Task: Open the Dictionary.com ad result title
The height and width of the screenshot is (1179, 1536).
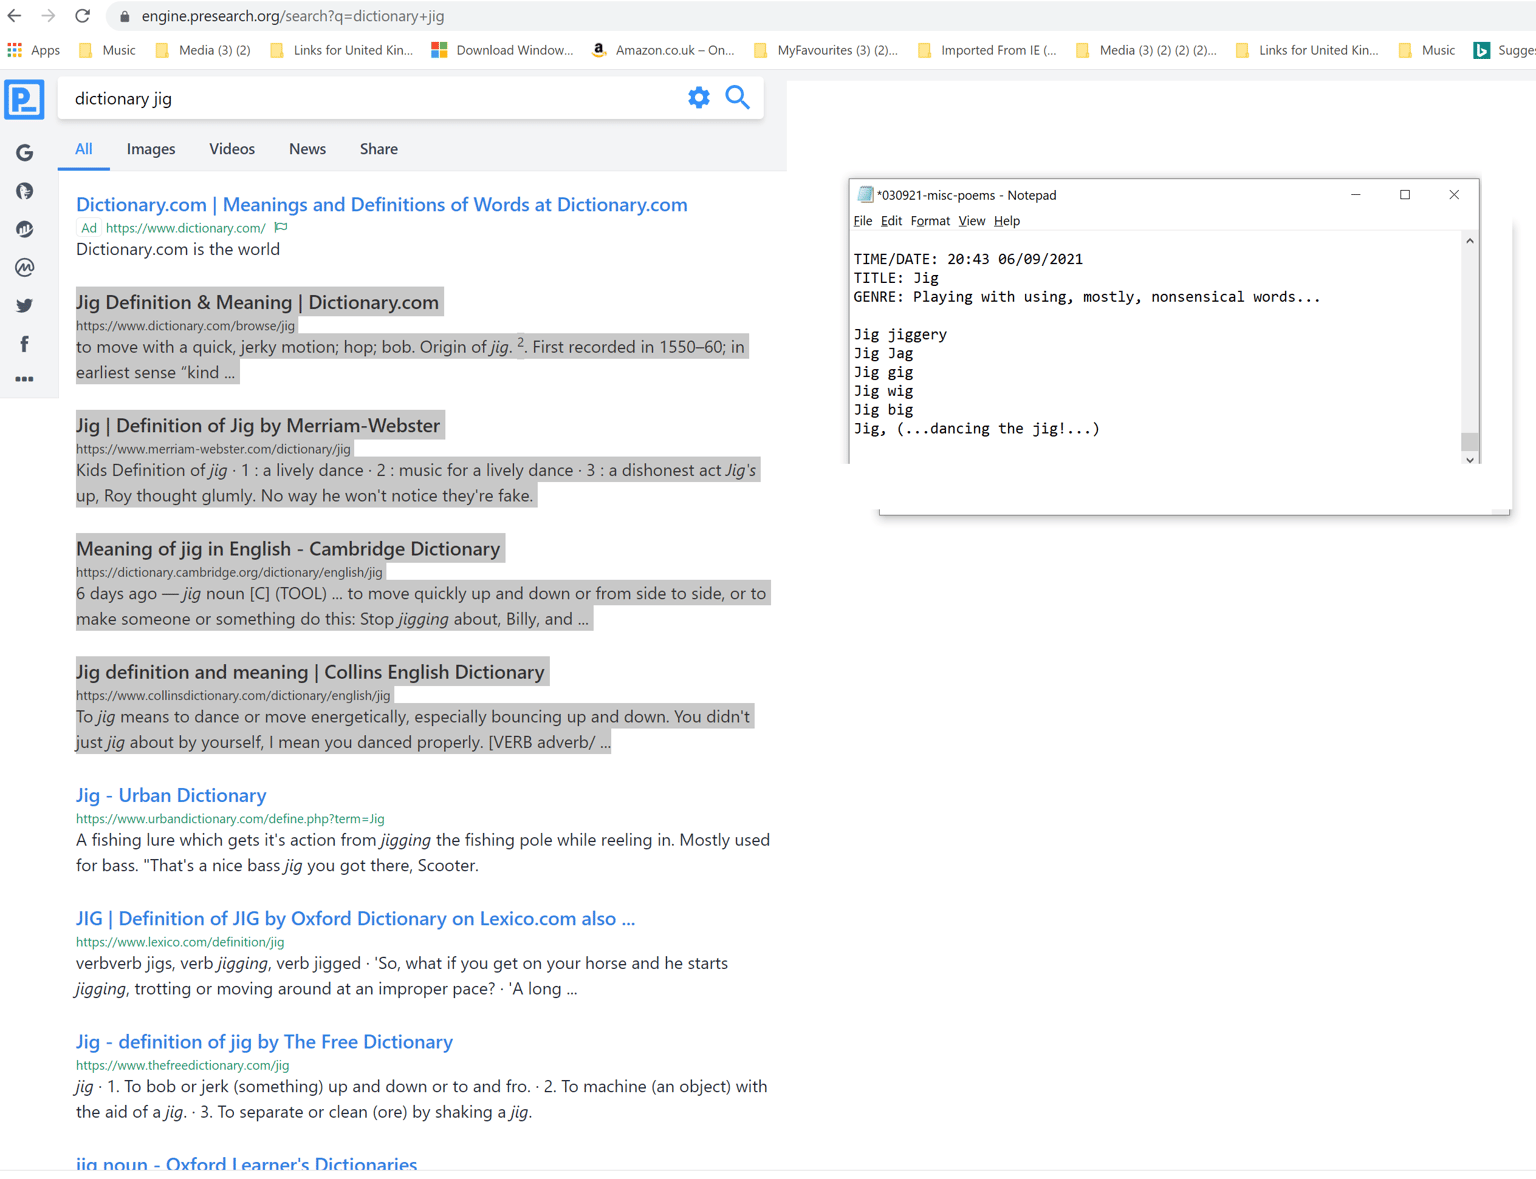Action: [382, 204]
